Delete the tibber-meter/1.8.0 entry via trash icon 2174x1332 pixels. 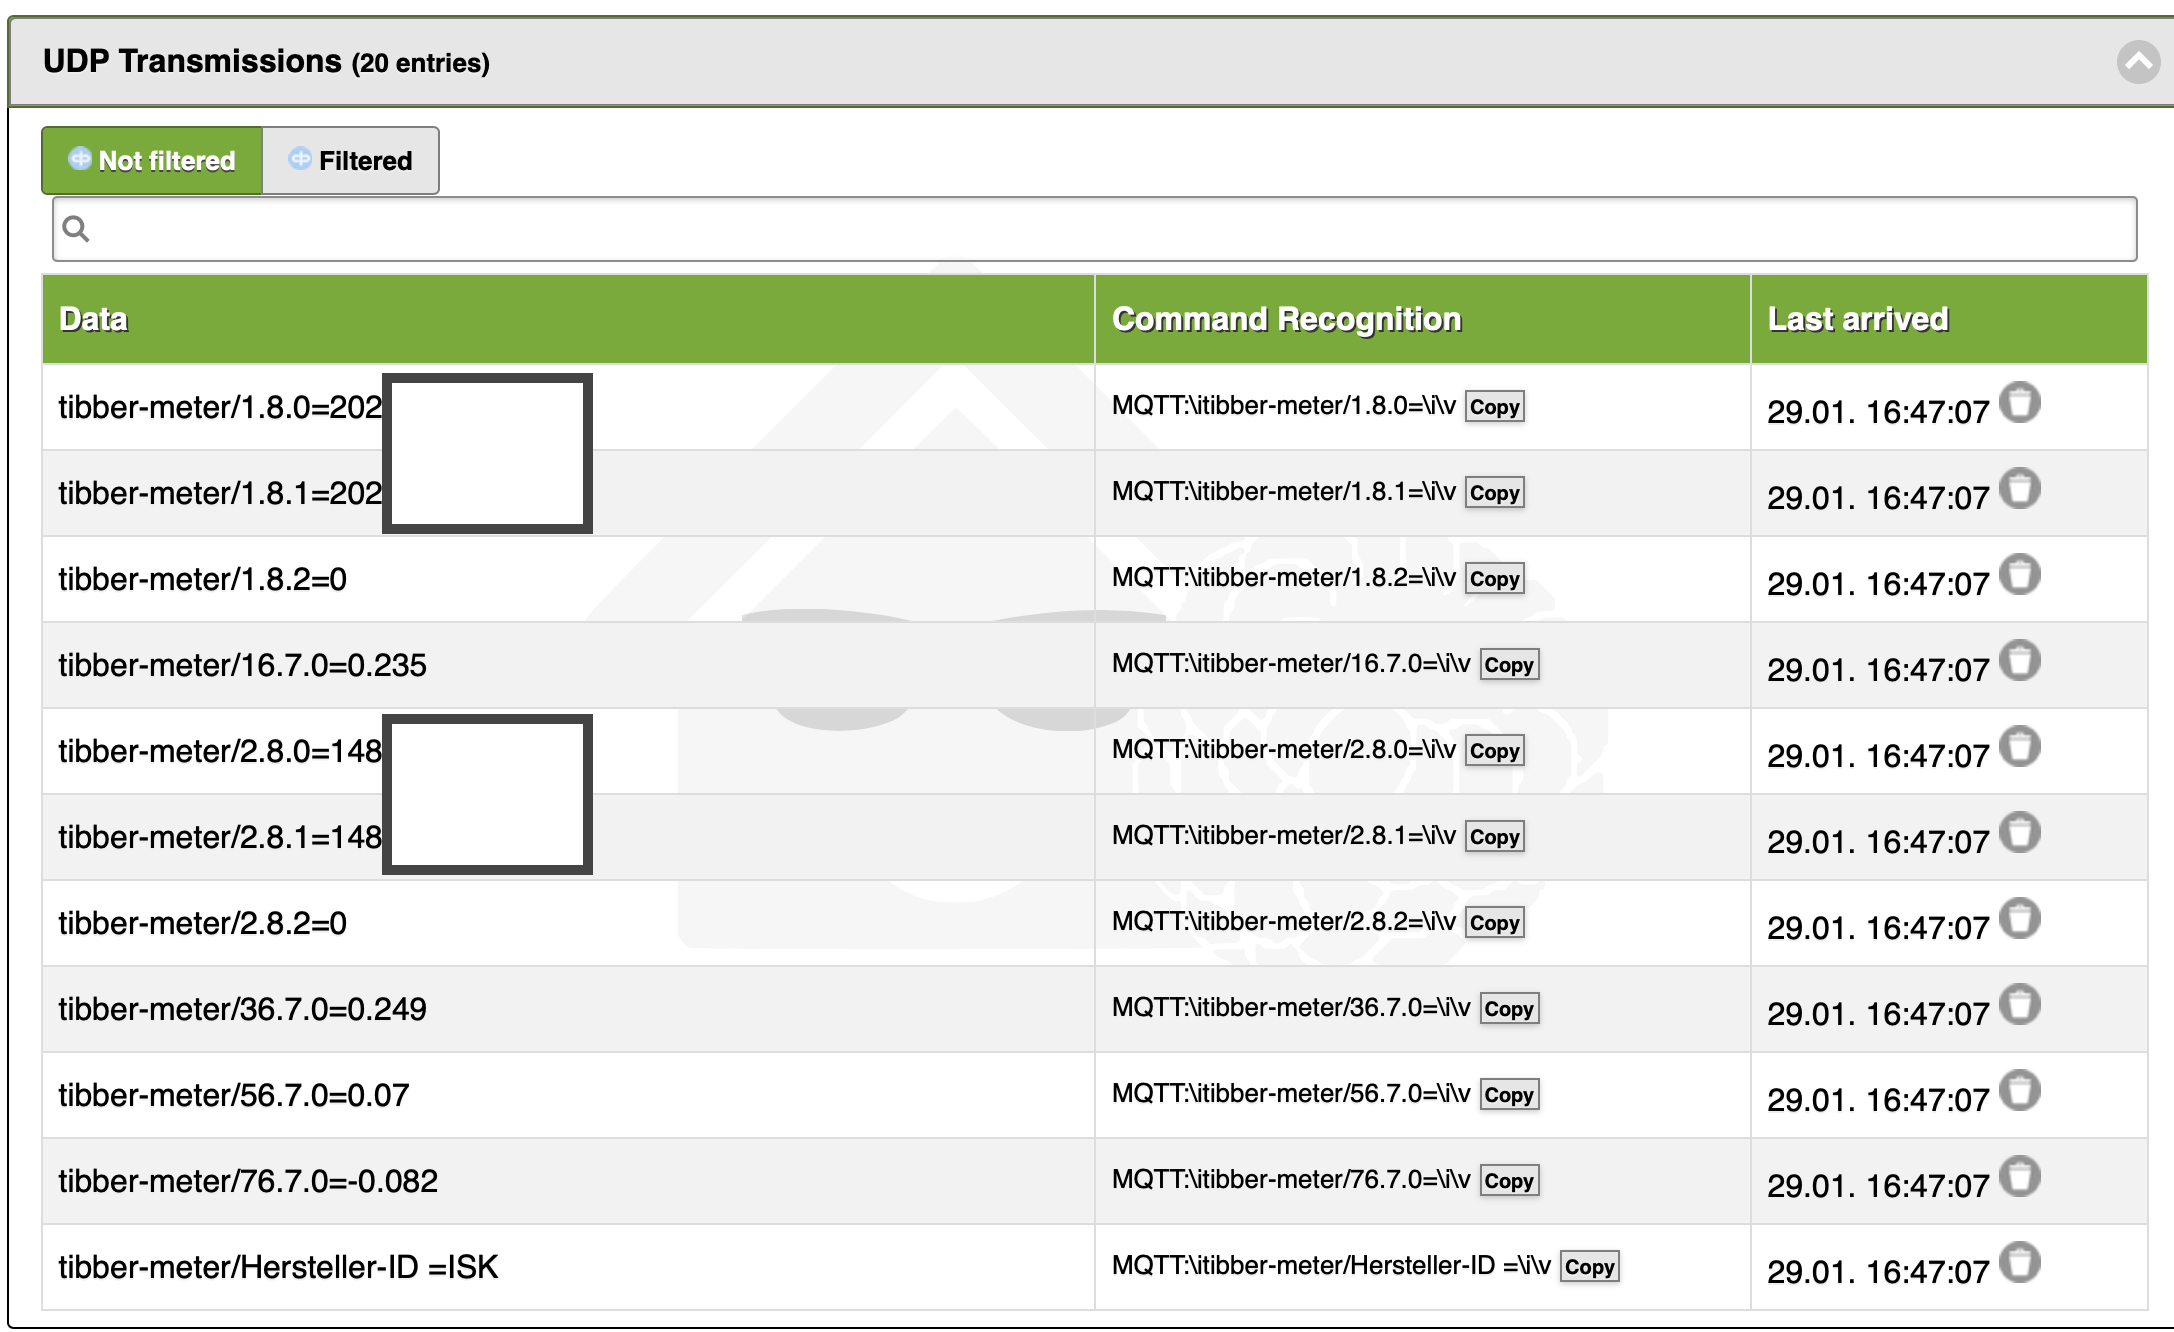tap(2019, 404)
